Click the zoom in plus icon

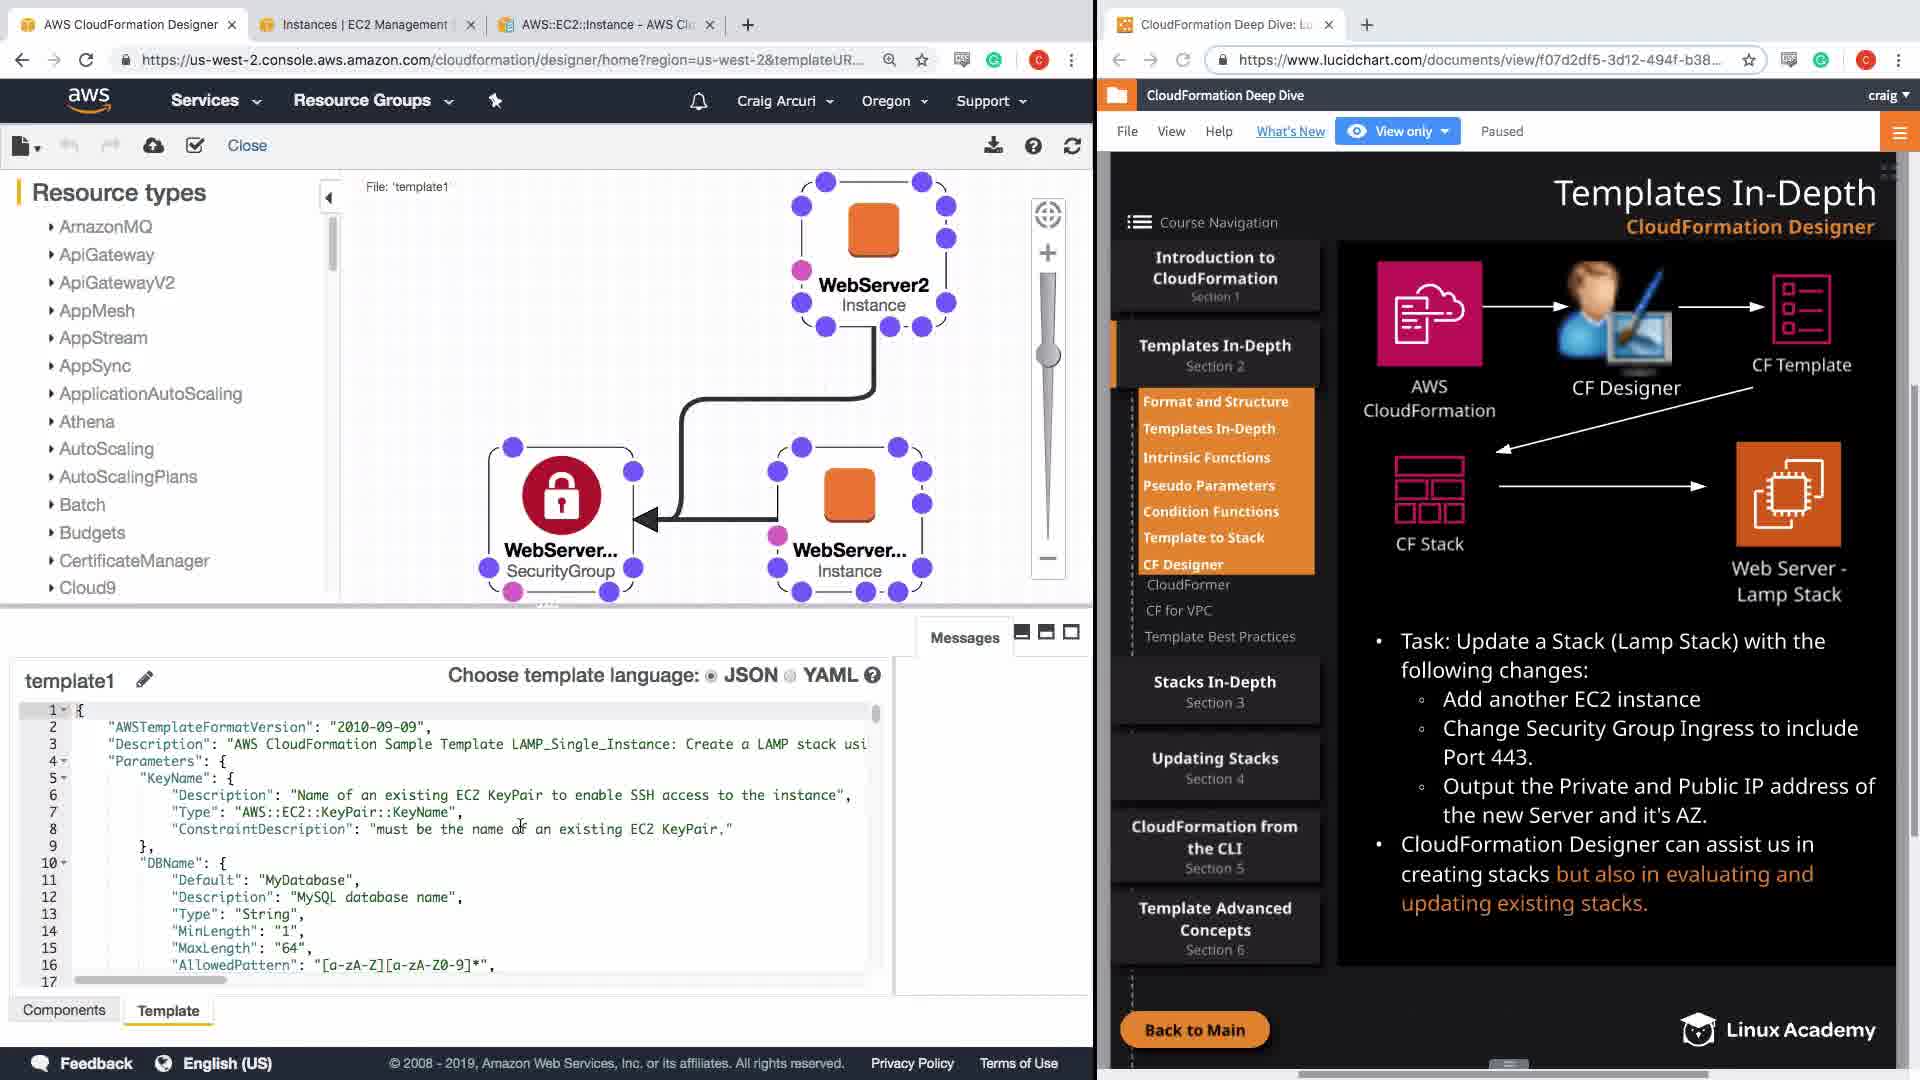[x=1048, y=253]
